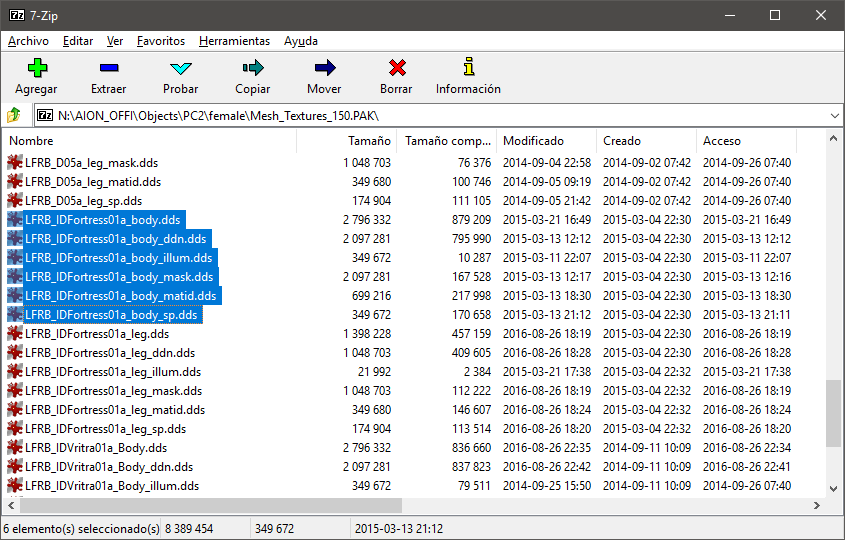Expand the address path dropdown
The width and height of the screenshot is (845, 540).
coord(834,115)
